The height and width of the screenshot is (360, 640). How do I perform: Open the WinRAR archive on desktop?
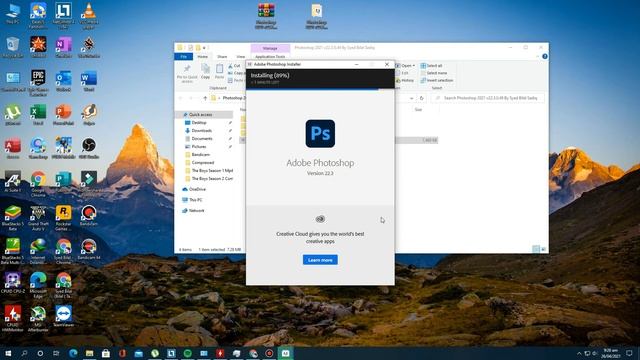pyautogui.click(x=266, y=16)
